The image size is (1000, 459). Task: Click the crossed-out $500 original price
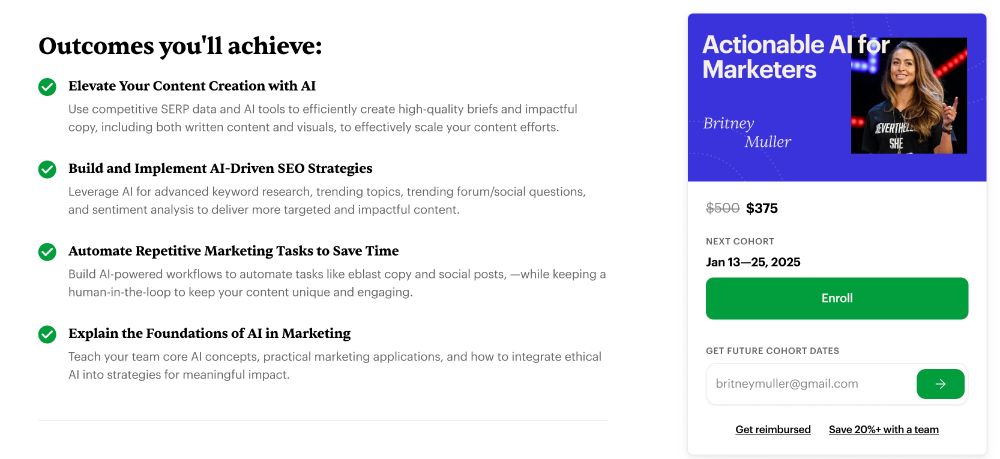(723, 209)
